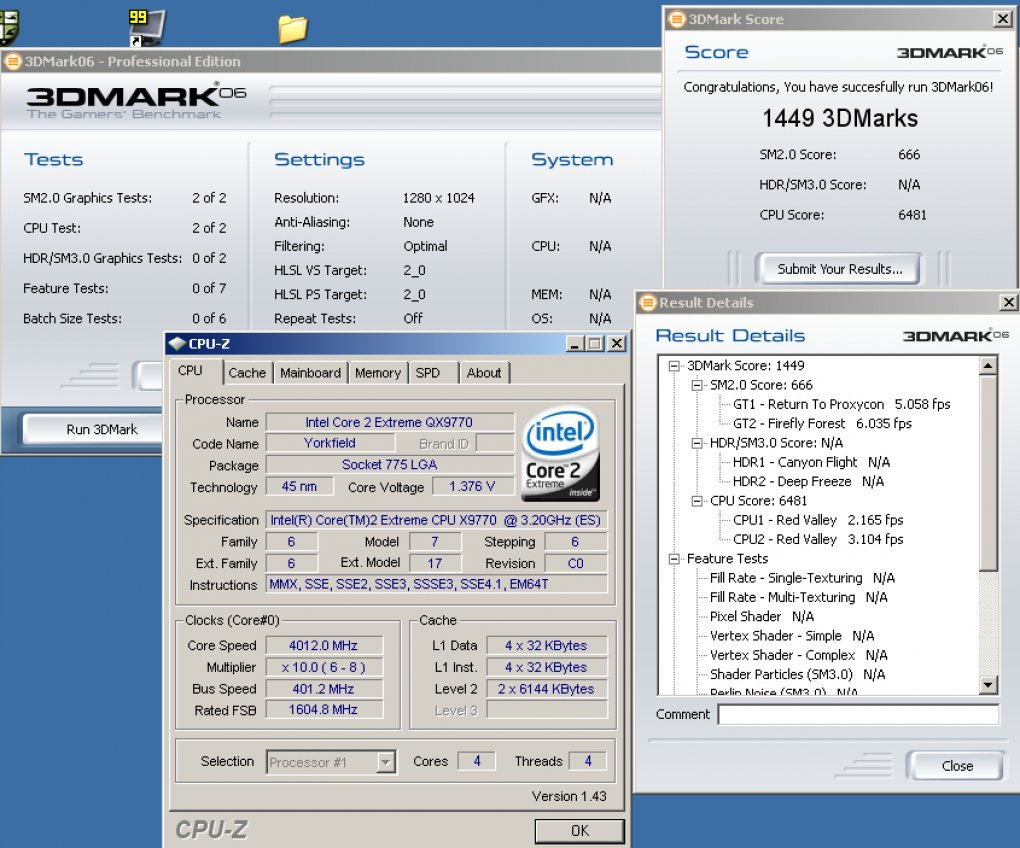Click the Comment input field
This screenshot has height=848, width=1020.
coord(858,715)
